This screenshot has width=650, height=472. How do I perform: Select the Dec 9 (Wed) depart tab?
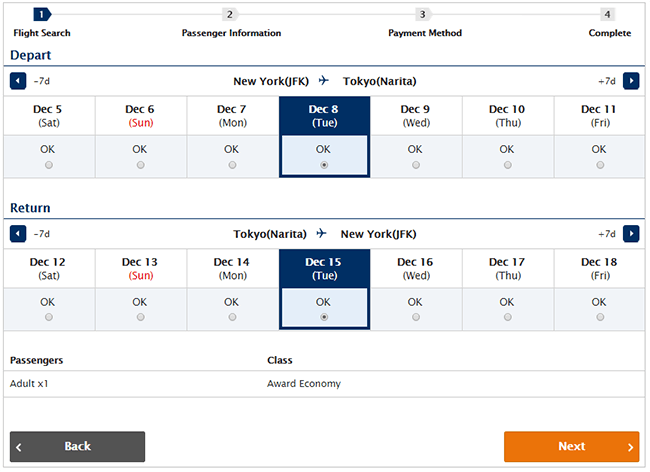pyautogui.click(x=416, y=116)
